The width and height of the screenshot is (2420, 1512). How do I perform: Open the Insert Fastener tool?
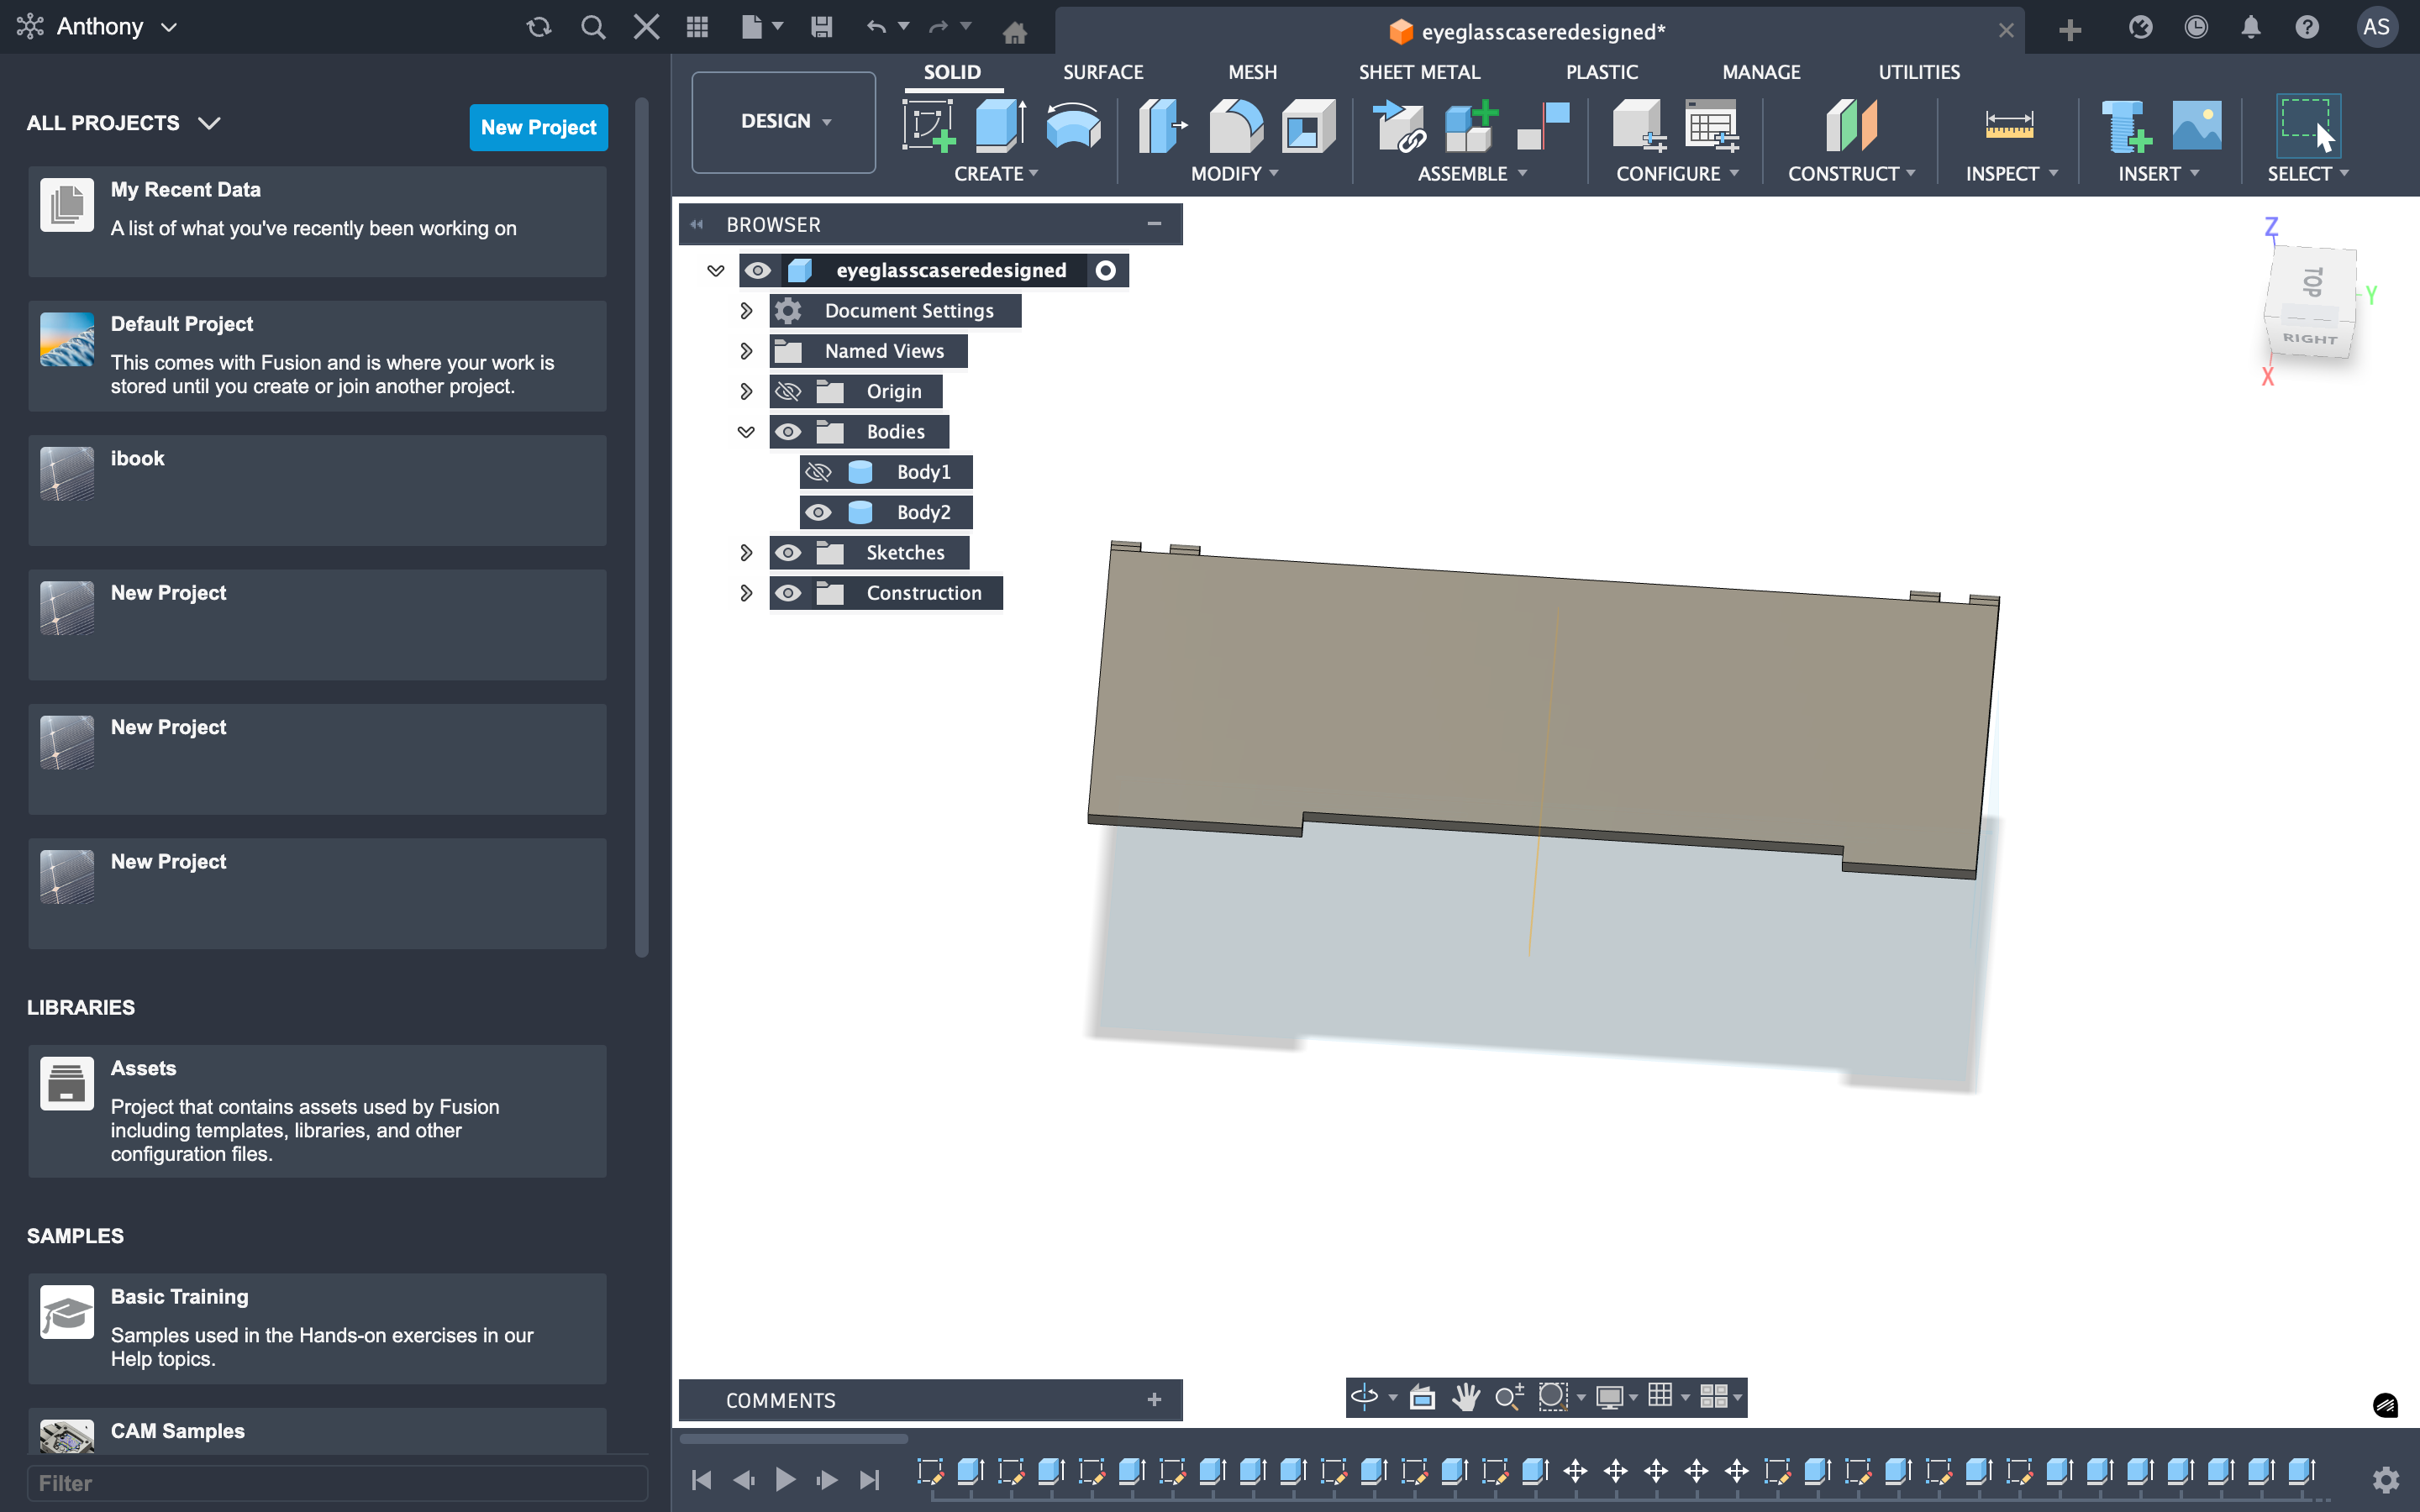[2124, 126]
